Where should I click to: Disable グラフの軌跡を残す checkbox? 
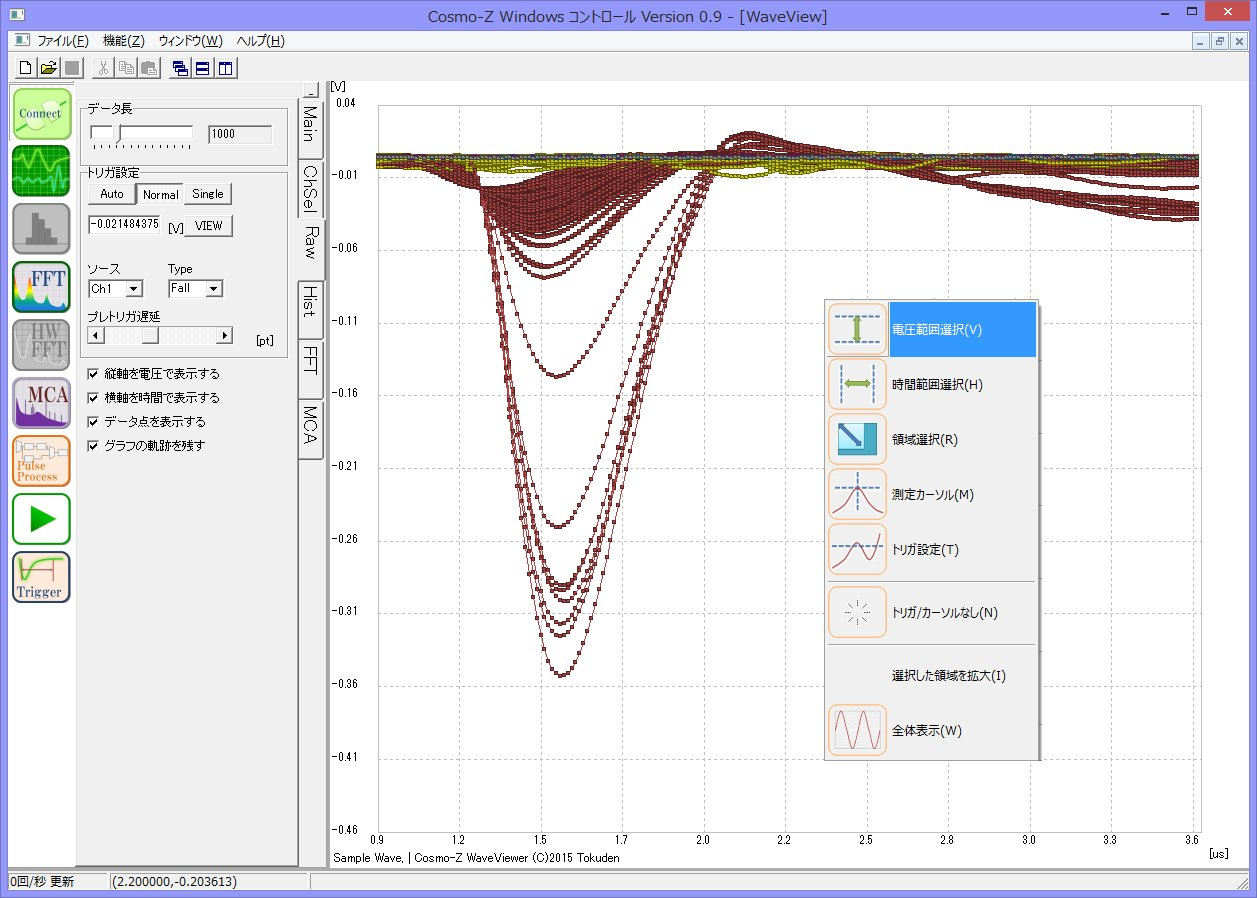94,446
